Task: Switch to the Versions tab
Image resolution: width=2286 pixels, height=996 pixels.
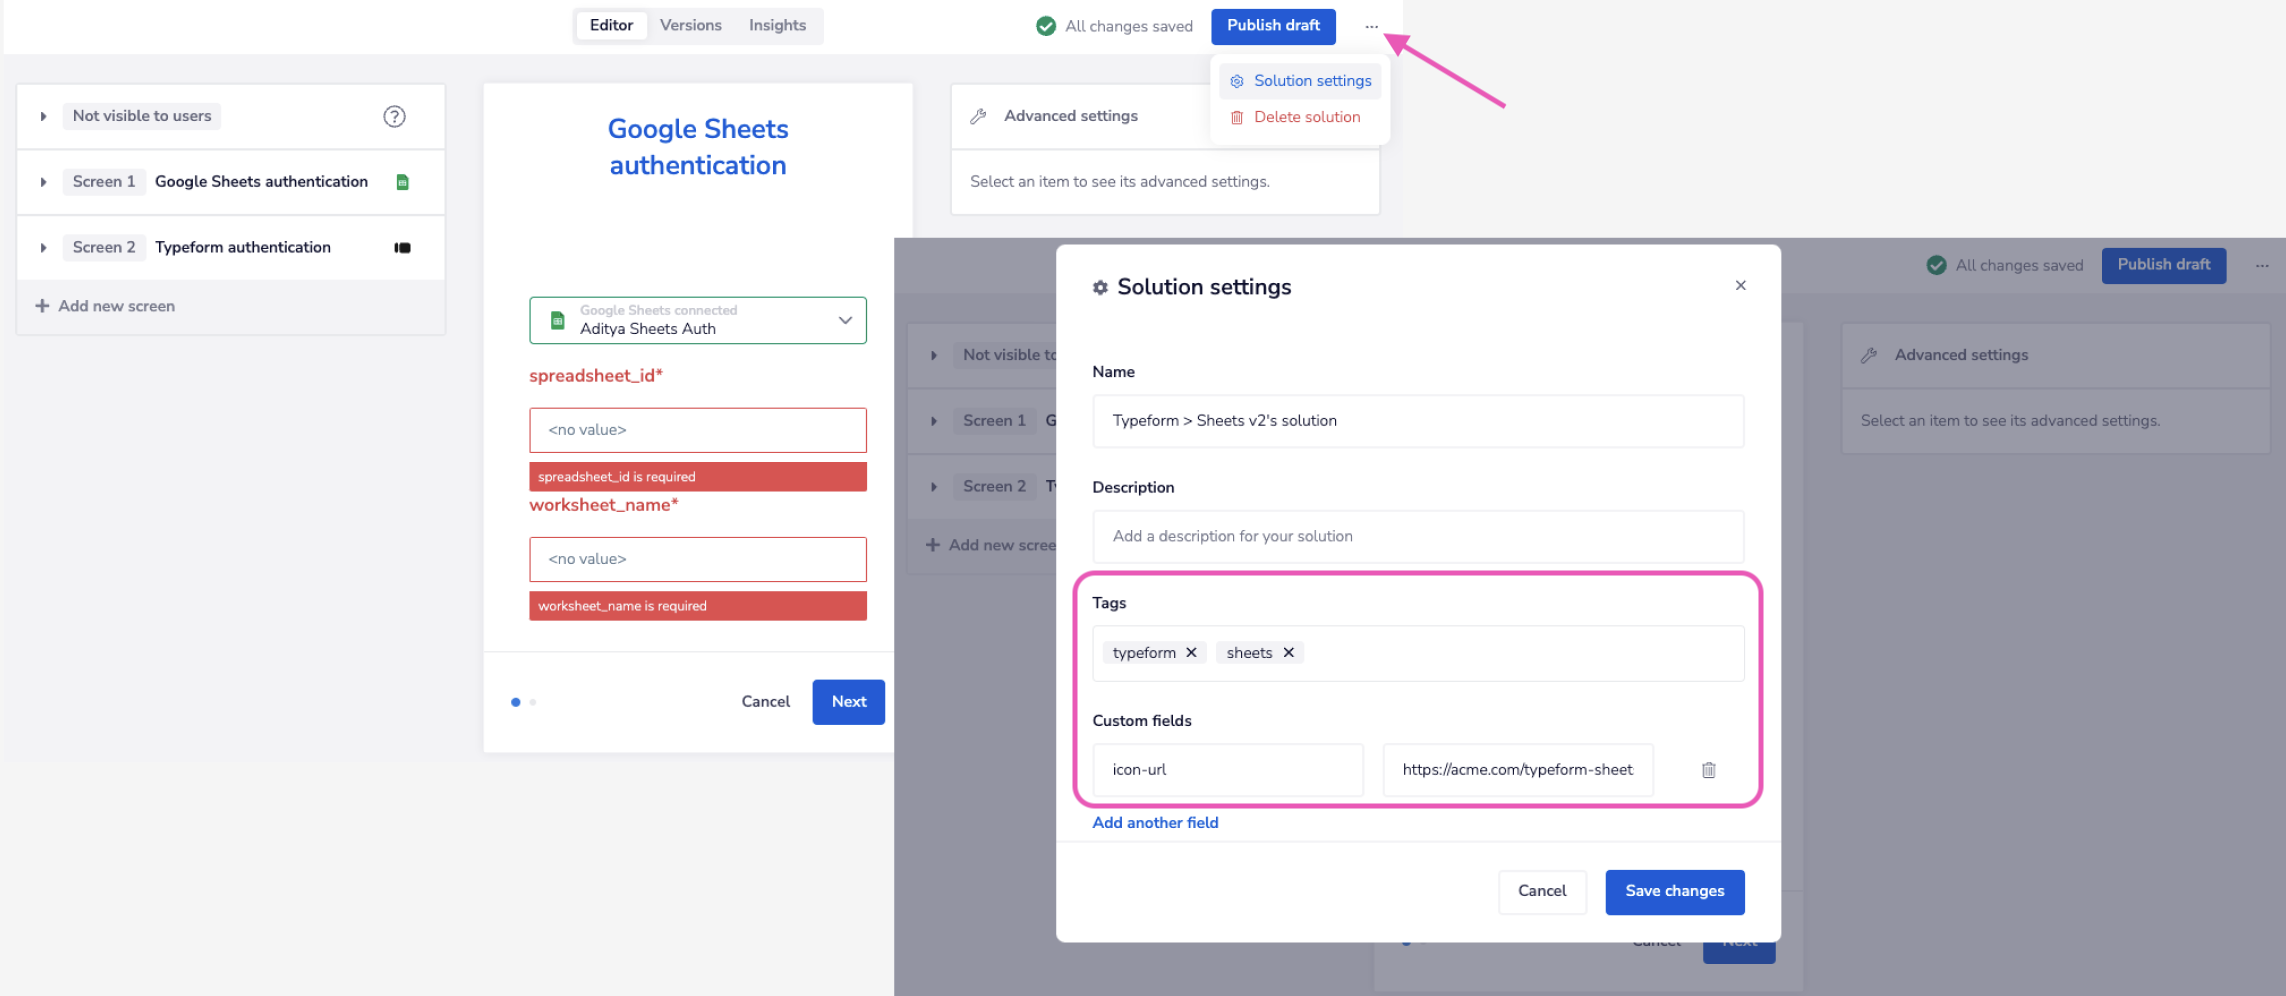Action: coord(690,25)
